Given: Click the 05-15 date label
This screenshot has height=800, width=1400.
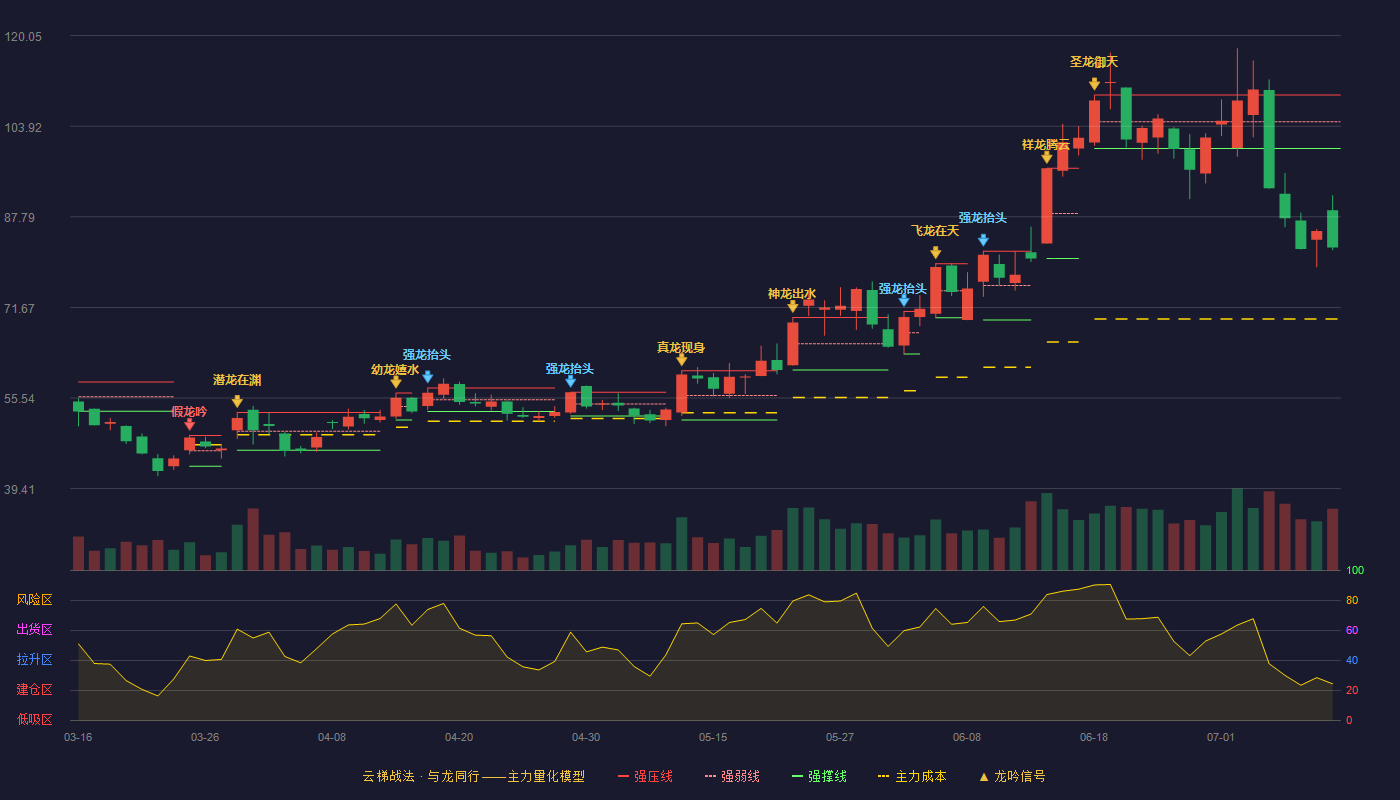Looking at the screenshot, I should click(713, 737).
